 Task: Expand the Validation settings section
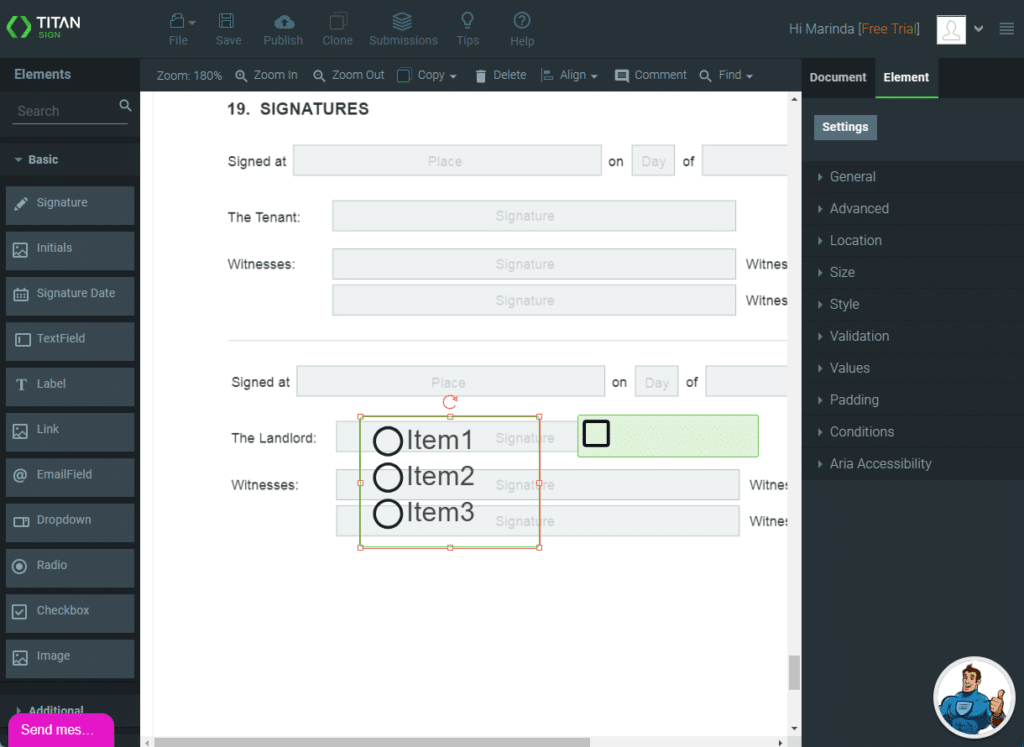pyautogui.click(x=858, y=336)
